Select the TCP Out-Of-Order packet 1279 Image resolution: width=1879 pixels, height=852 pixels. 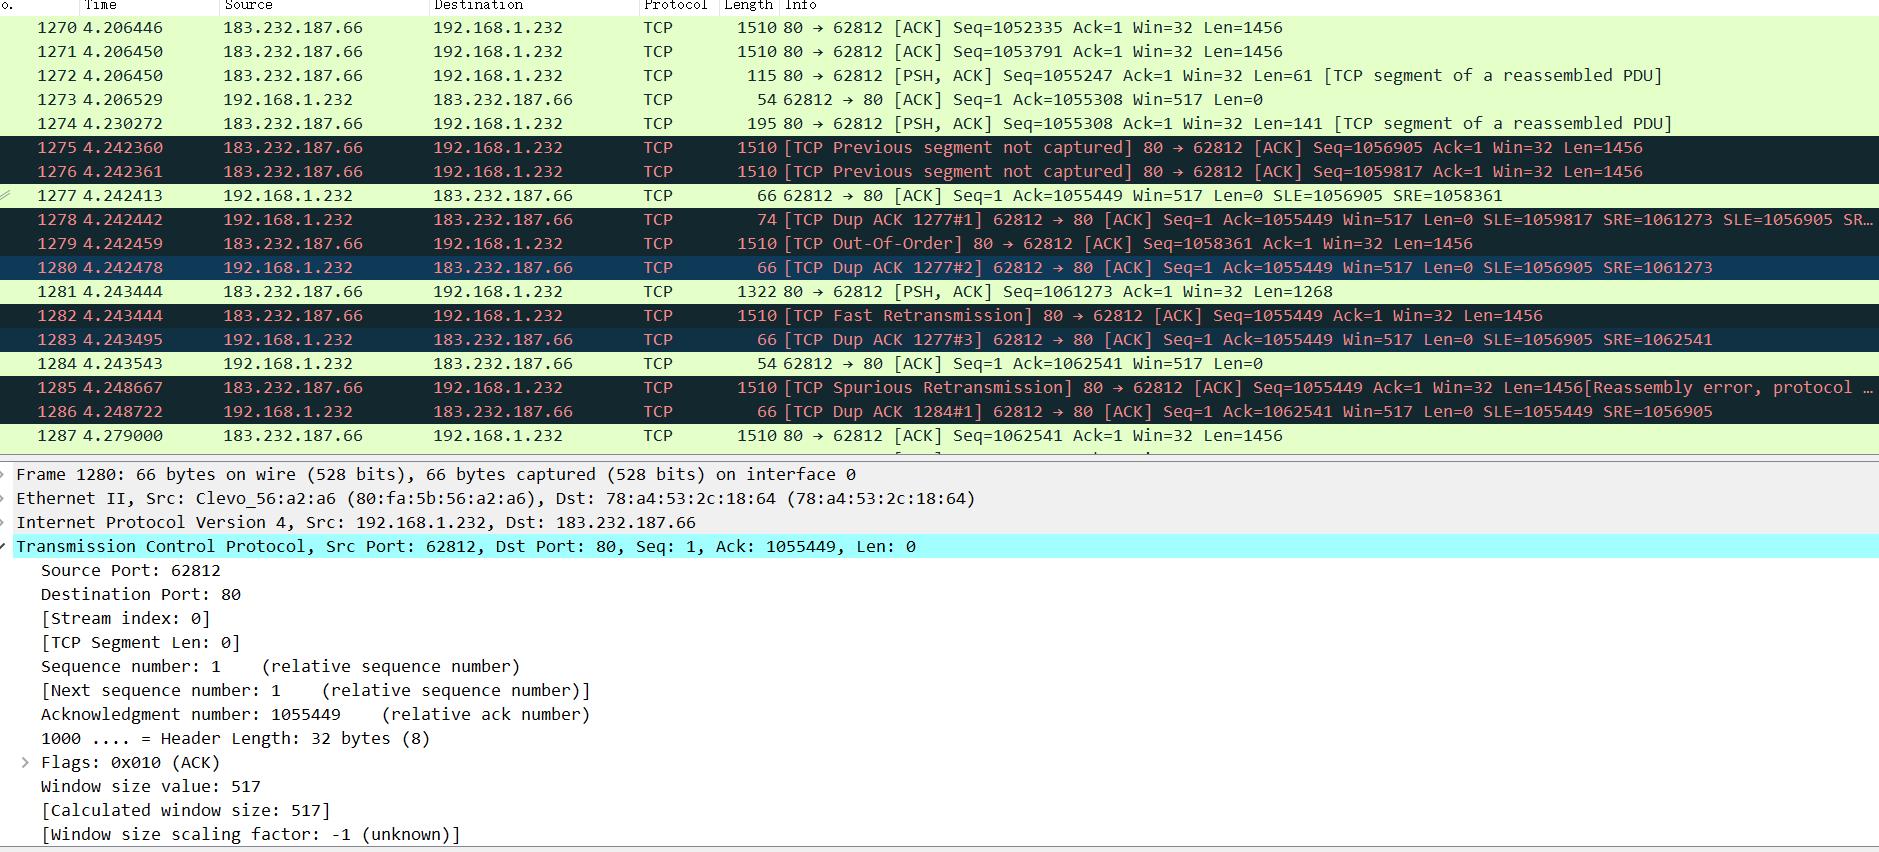(939, 244)
